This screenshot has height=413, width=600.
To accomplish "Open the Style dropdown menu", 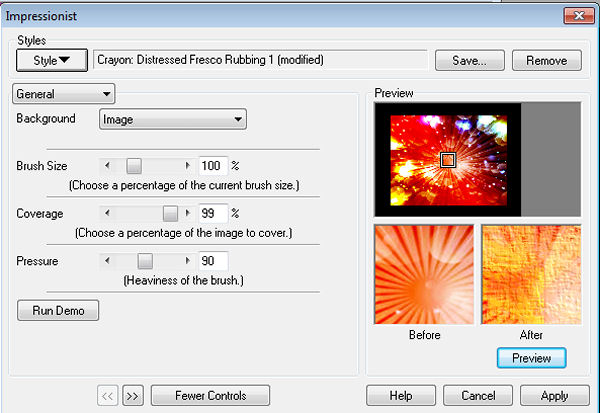I will click(52, 61).
